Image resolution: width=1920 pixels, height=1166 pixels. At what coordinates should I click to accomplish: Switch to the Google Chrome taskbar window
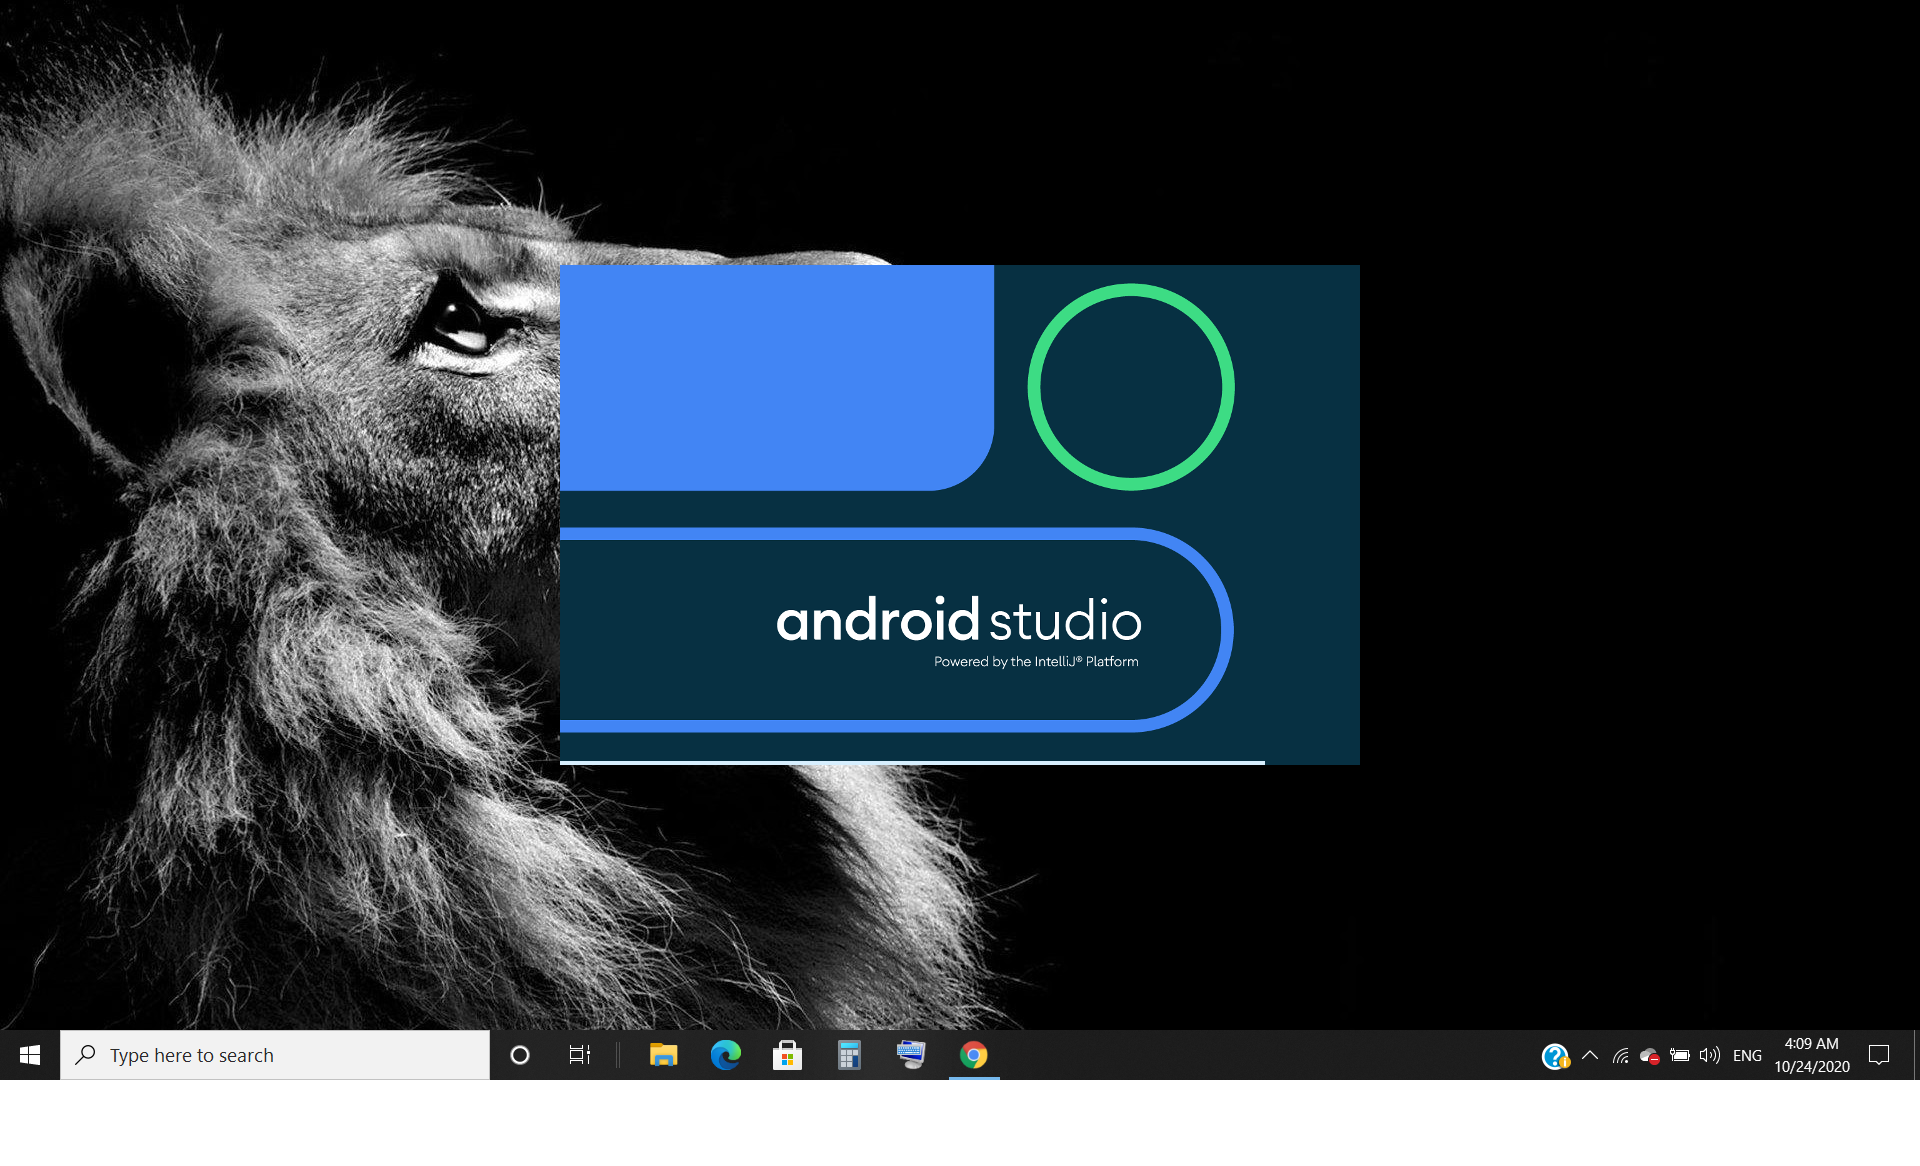[x=974, y=1055]
